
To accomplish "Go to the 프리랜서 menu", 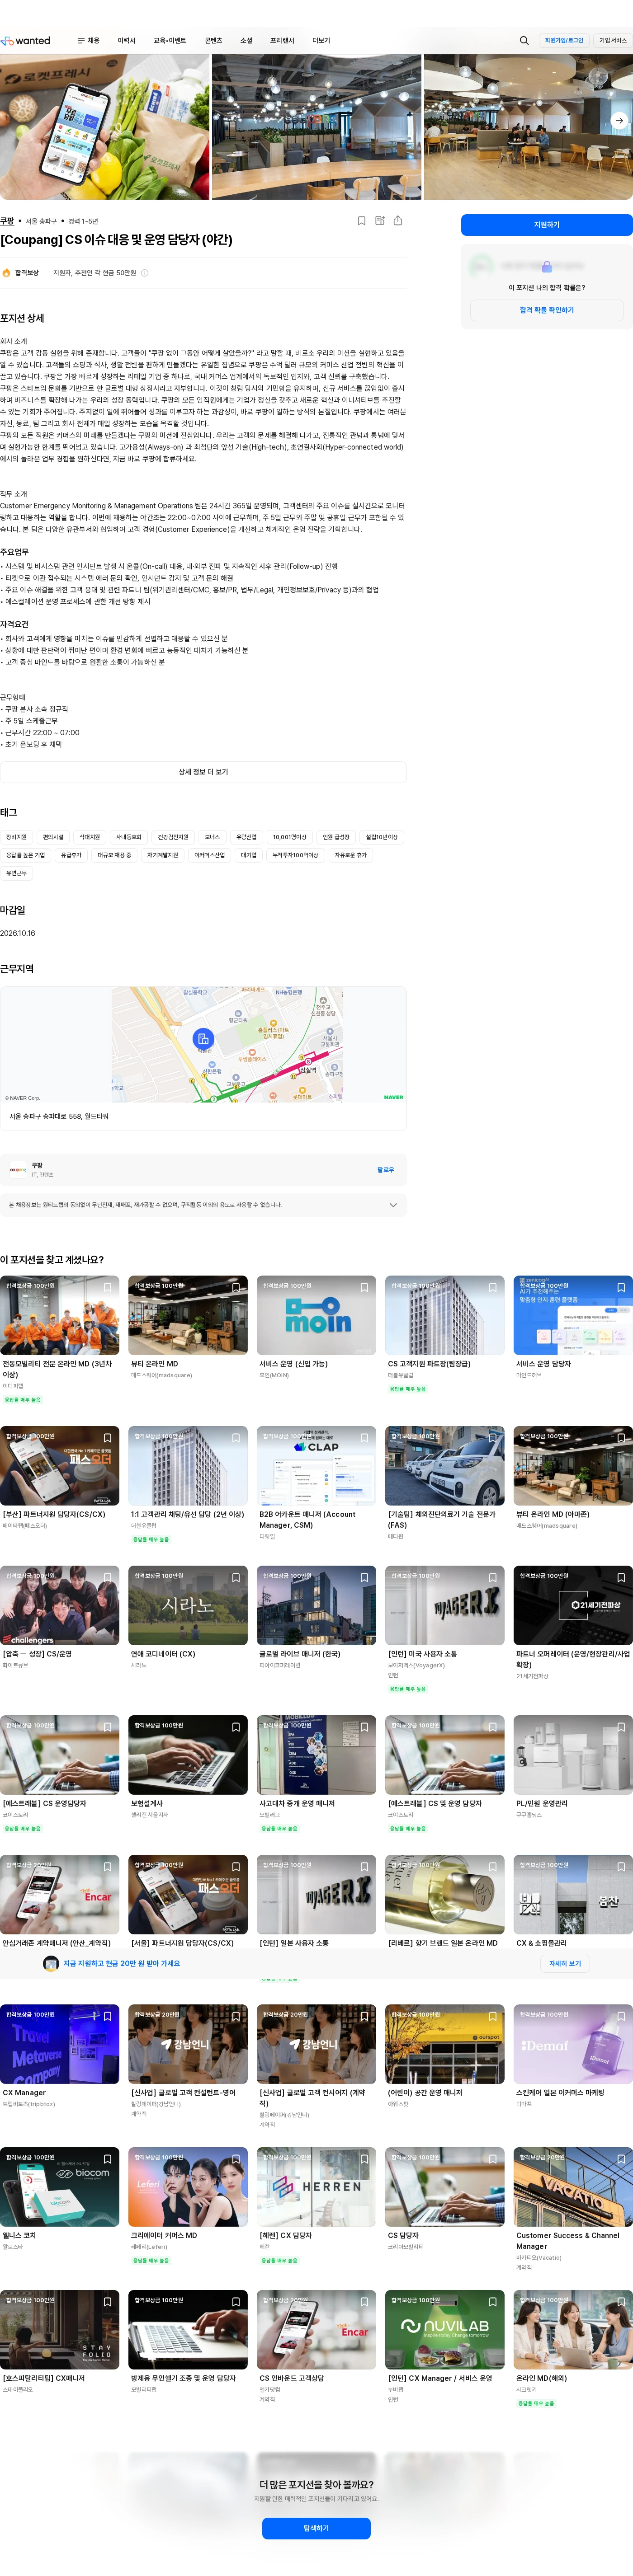I will pos(282,41).
